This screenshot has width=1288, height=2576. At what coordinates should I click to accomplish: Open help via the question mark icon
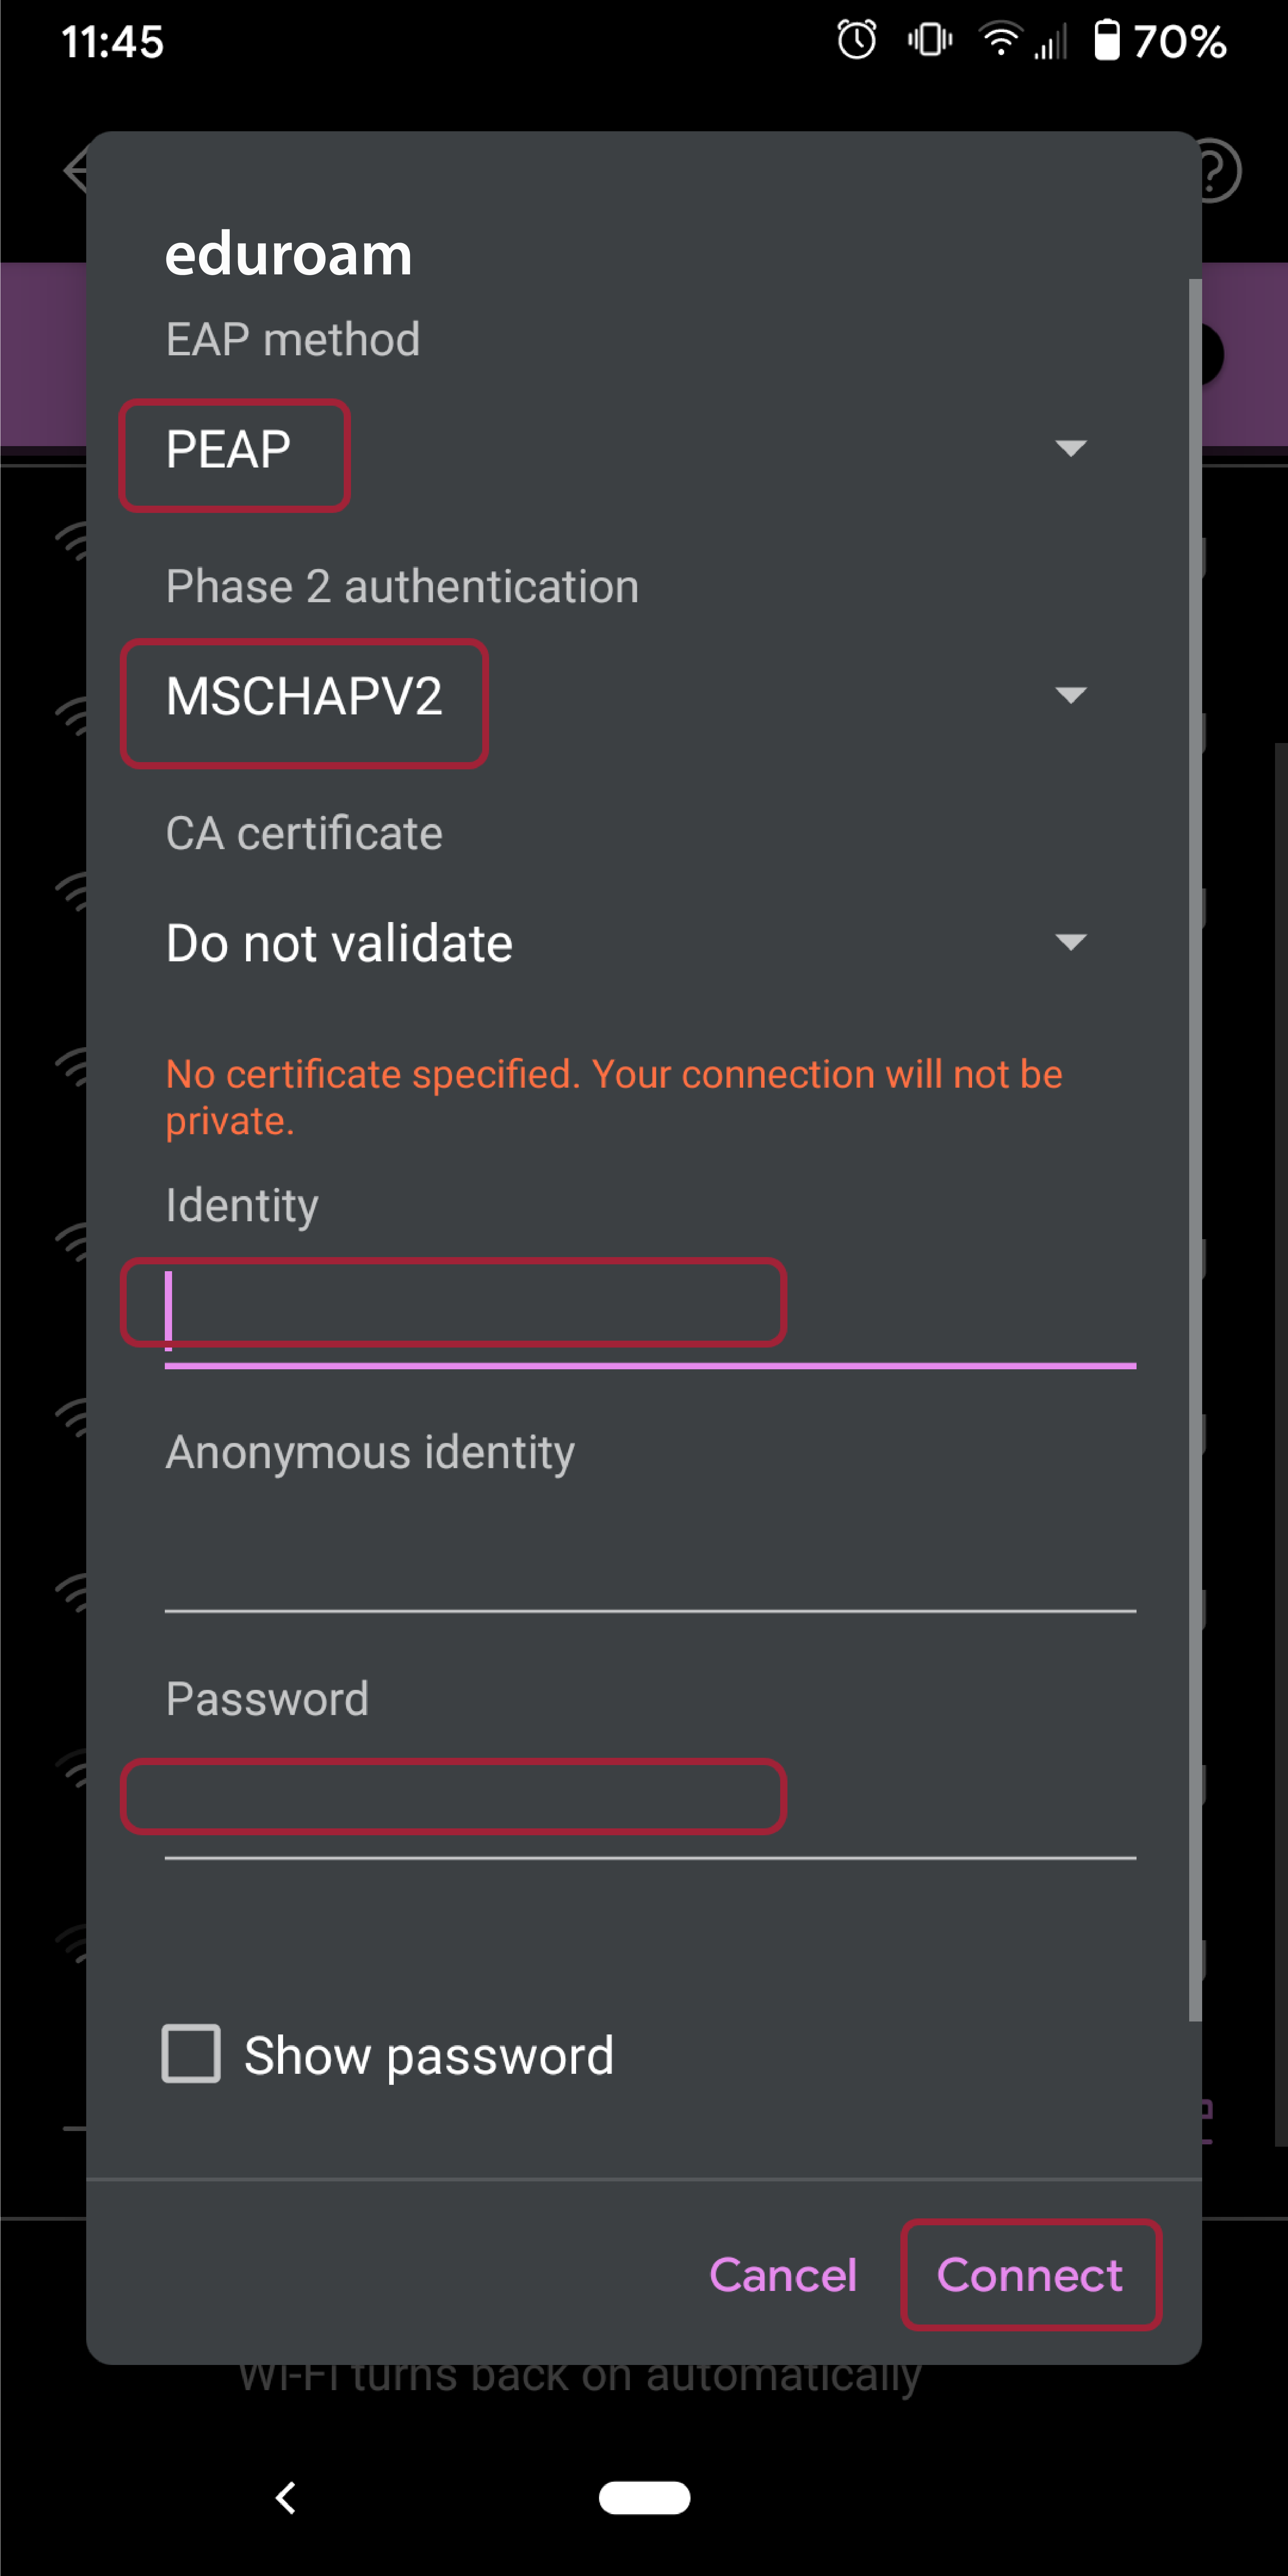click(1216, 171)
